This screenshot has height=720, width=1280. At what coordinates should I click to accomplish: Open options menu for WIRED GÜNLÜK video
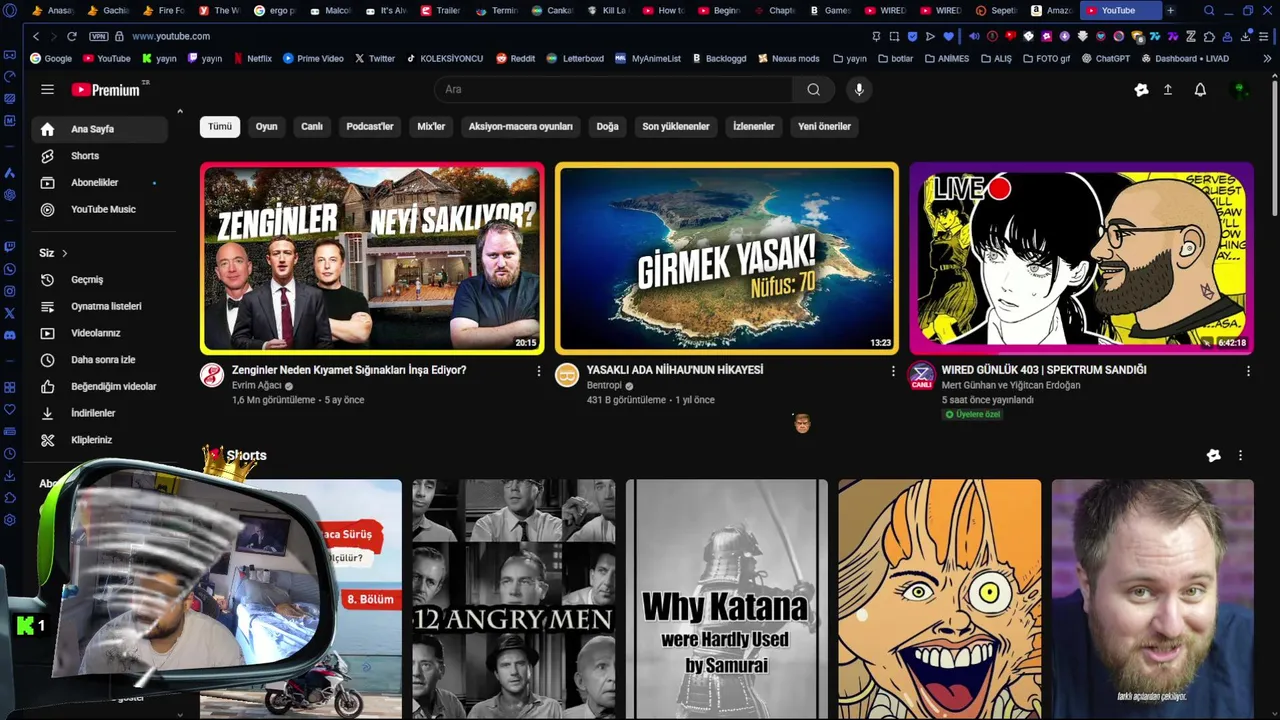(x=1248, y=371)
